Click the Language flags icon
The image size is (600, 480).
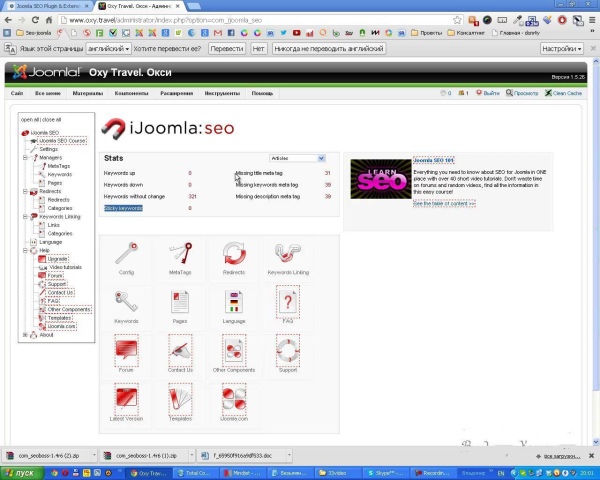[234, 303]
